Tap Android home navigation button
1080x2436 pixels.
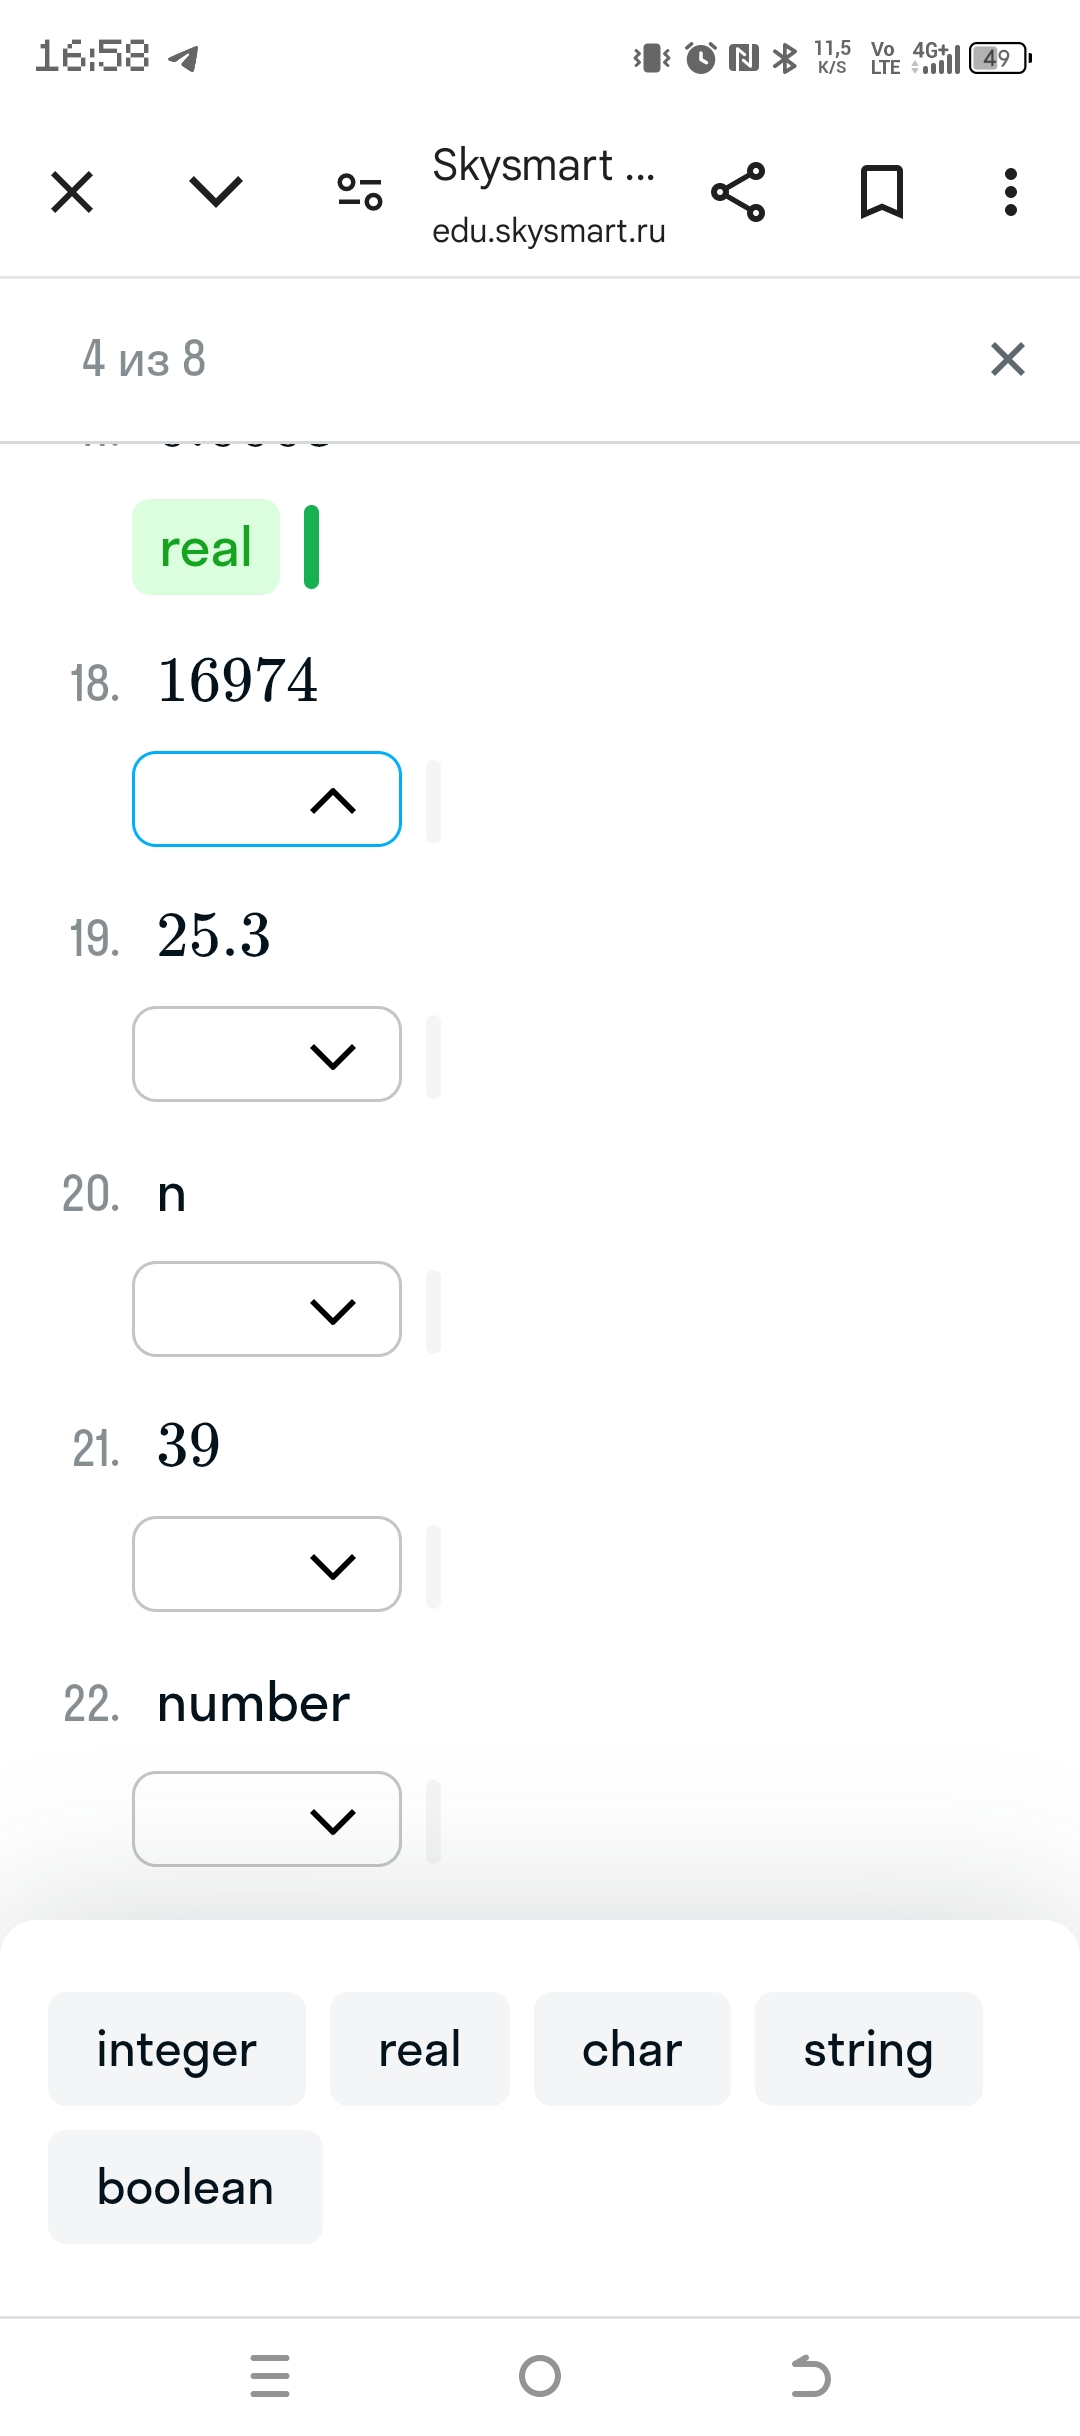click(540, 2376)
